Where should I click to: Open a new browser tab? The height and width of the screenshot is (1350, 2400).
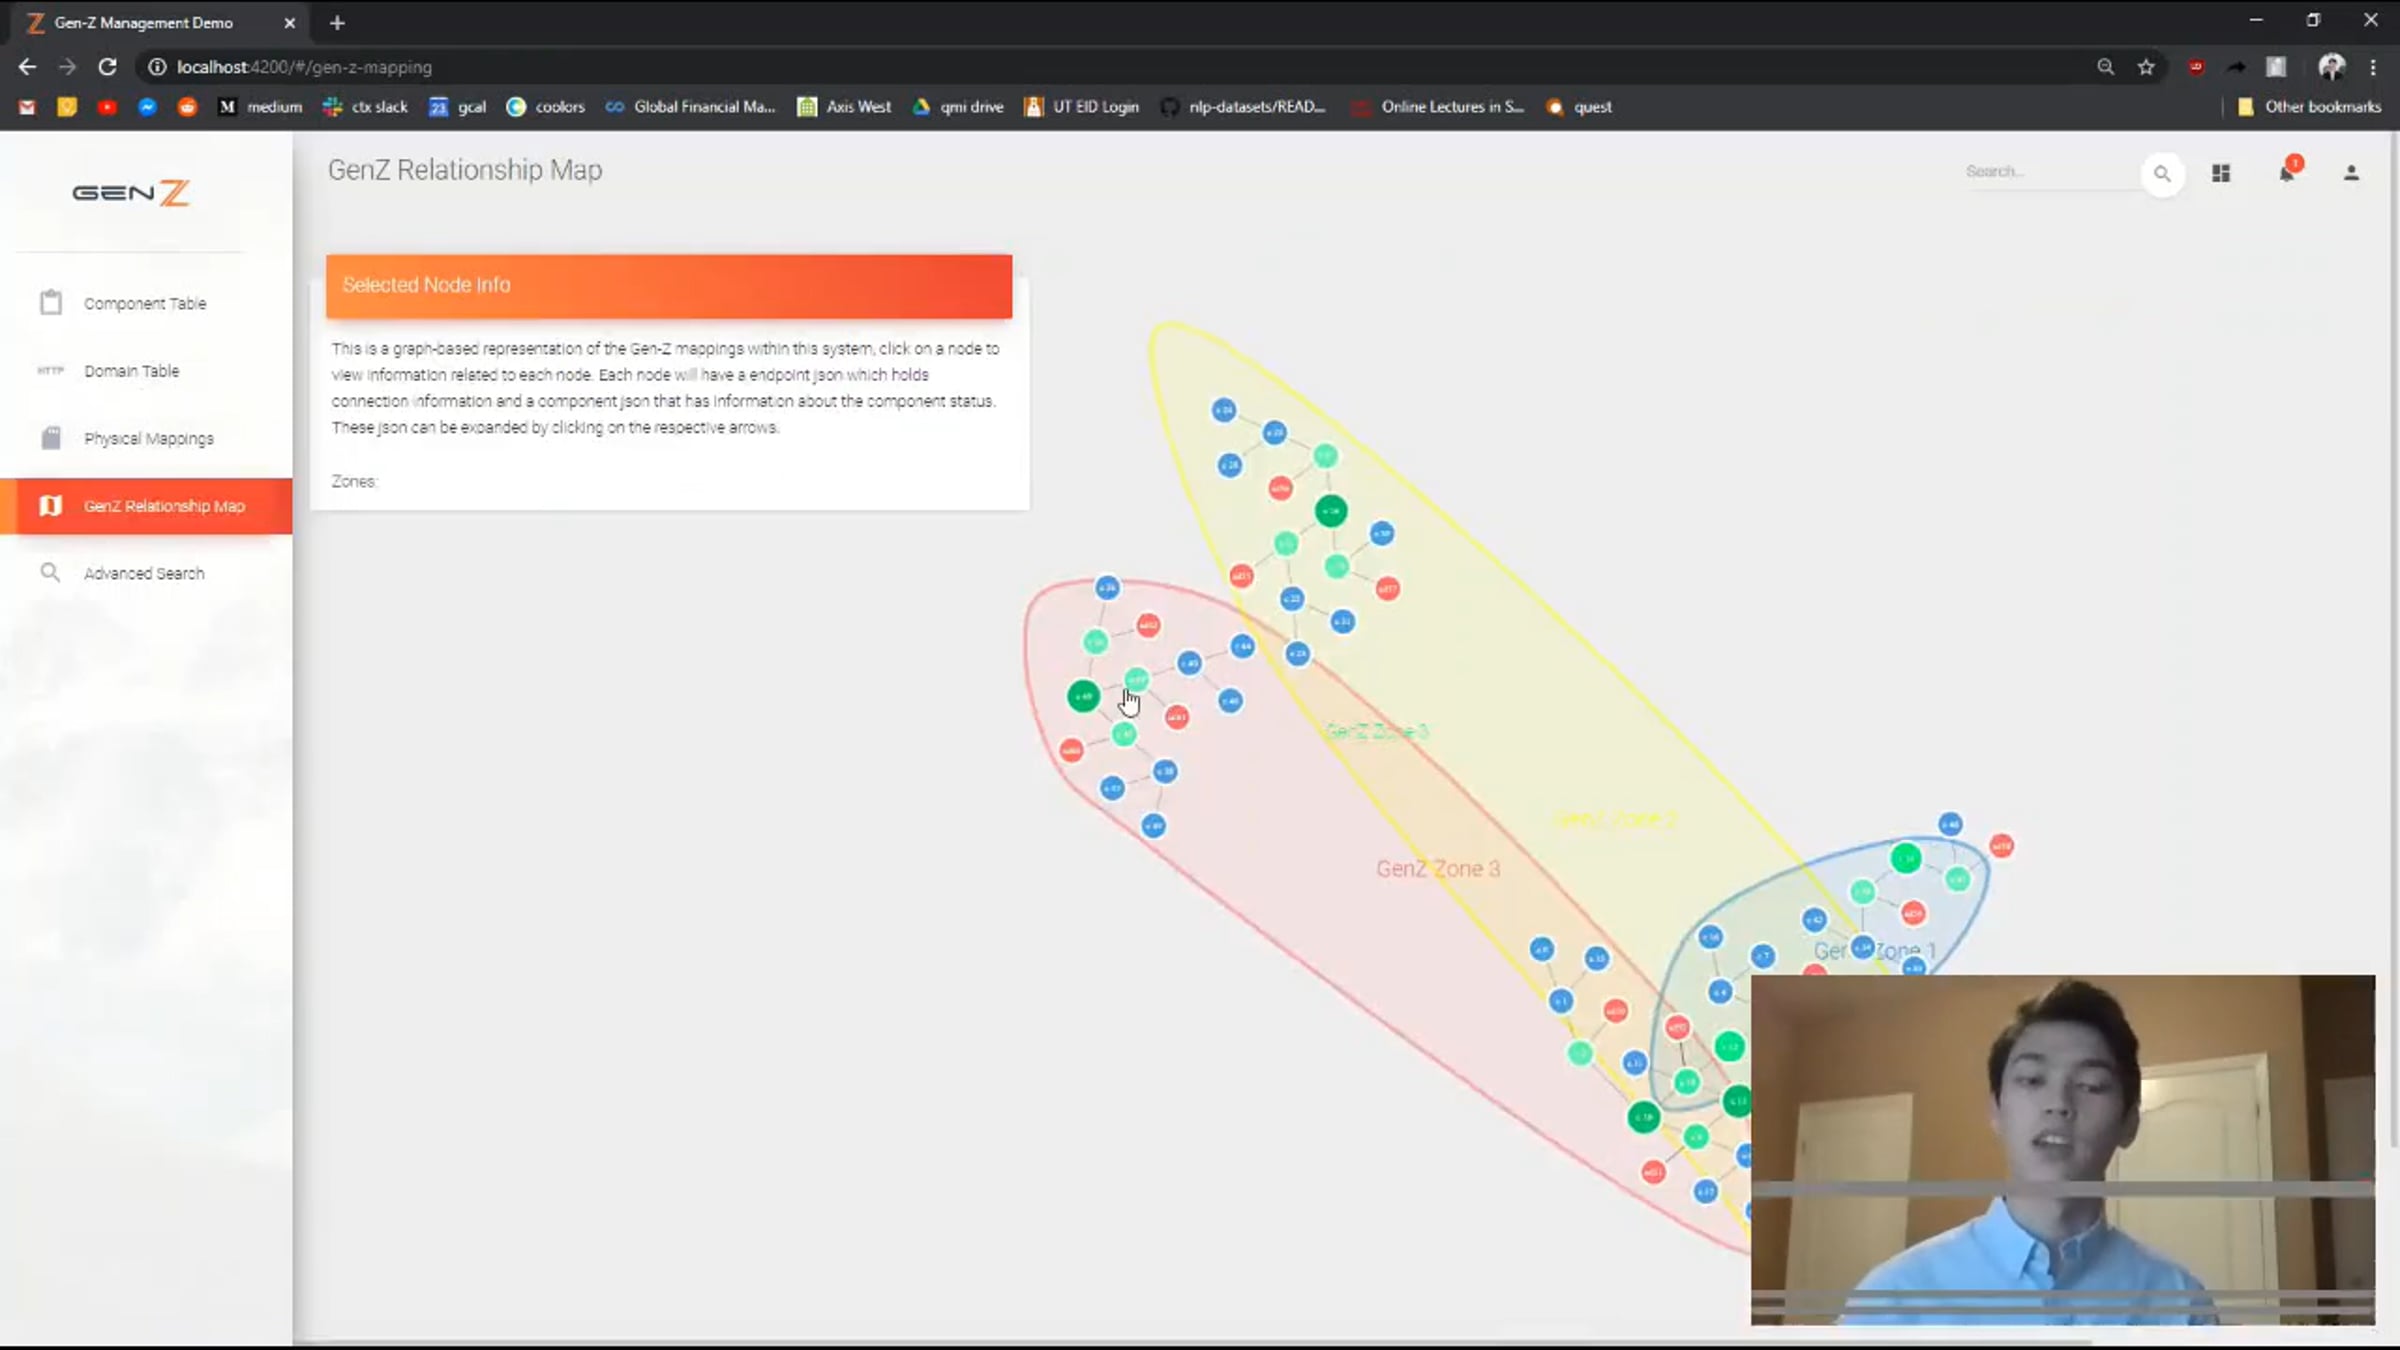337,22
